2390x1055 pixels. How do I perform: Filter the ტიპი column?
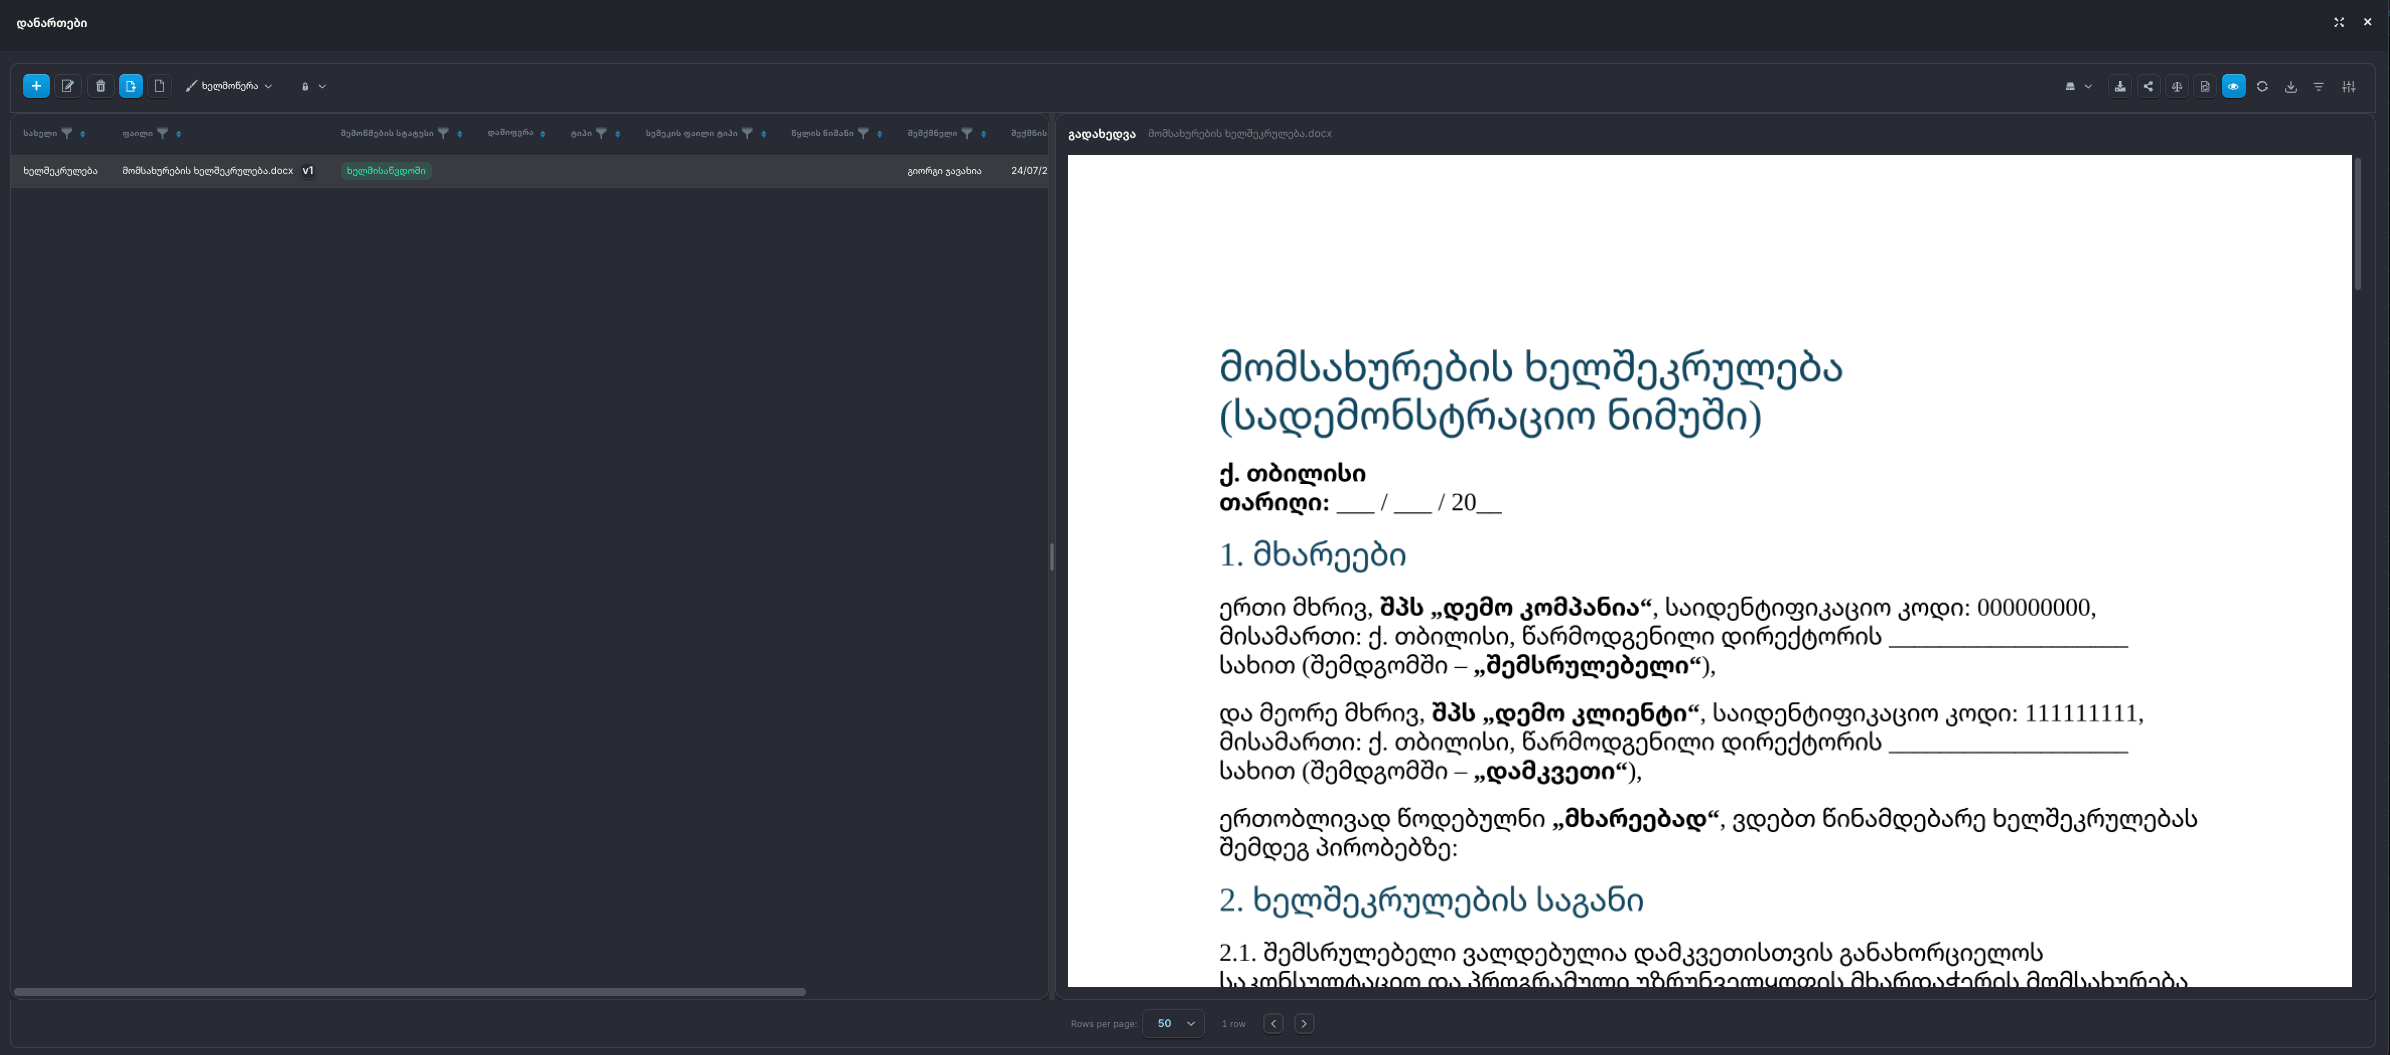point(601,133)
